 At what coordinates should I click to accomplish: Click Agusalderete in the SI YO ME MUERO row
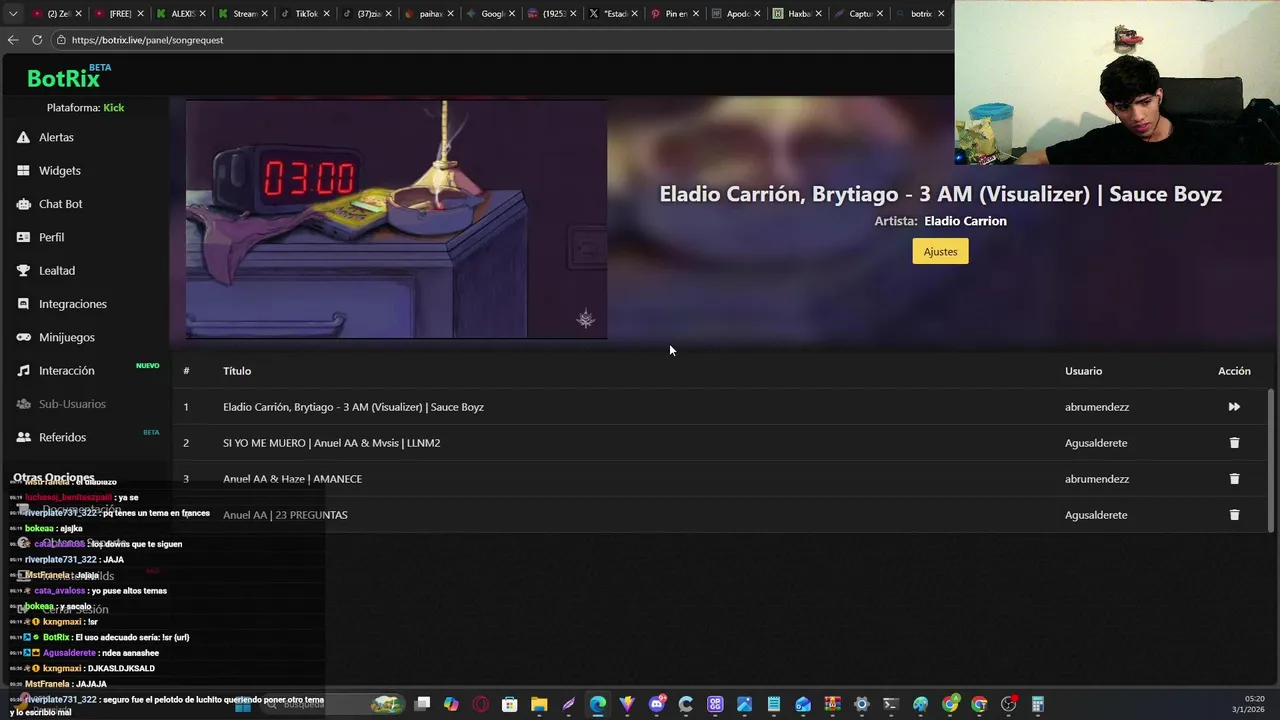1096,443
